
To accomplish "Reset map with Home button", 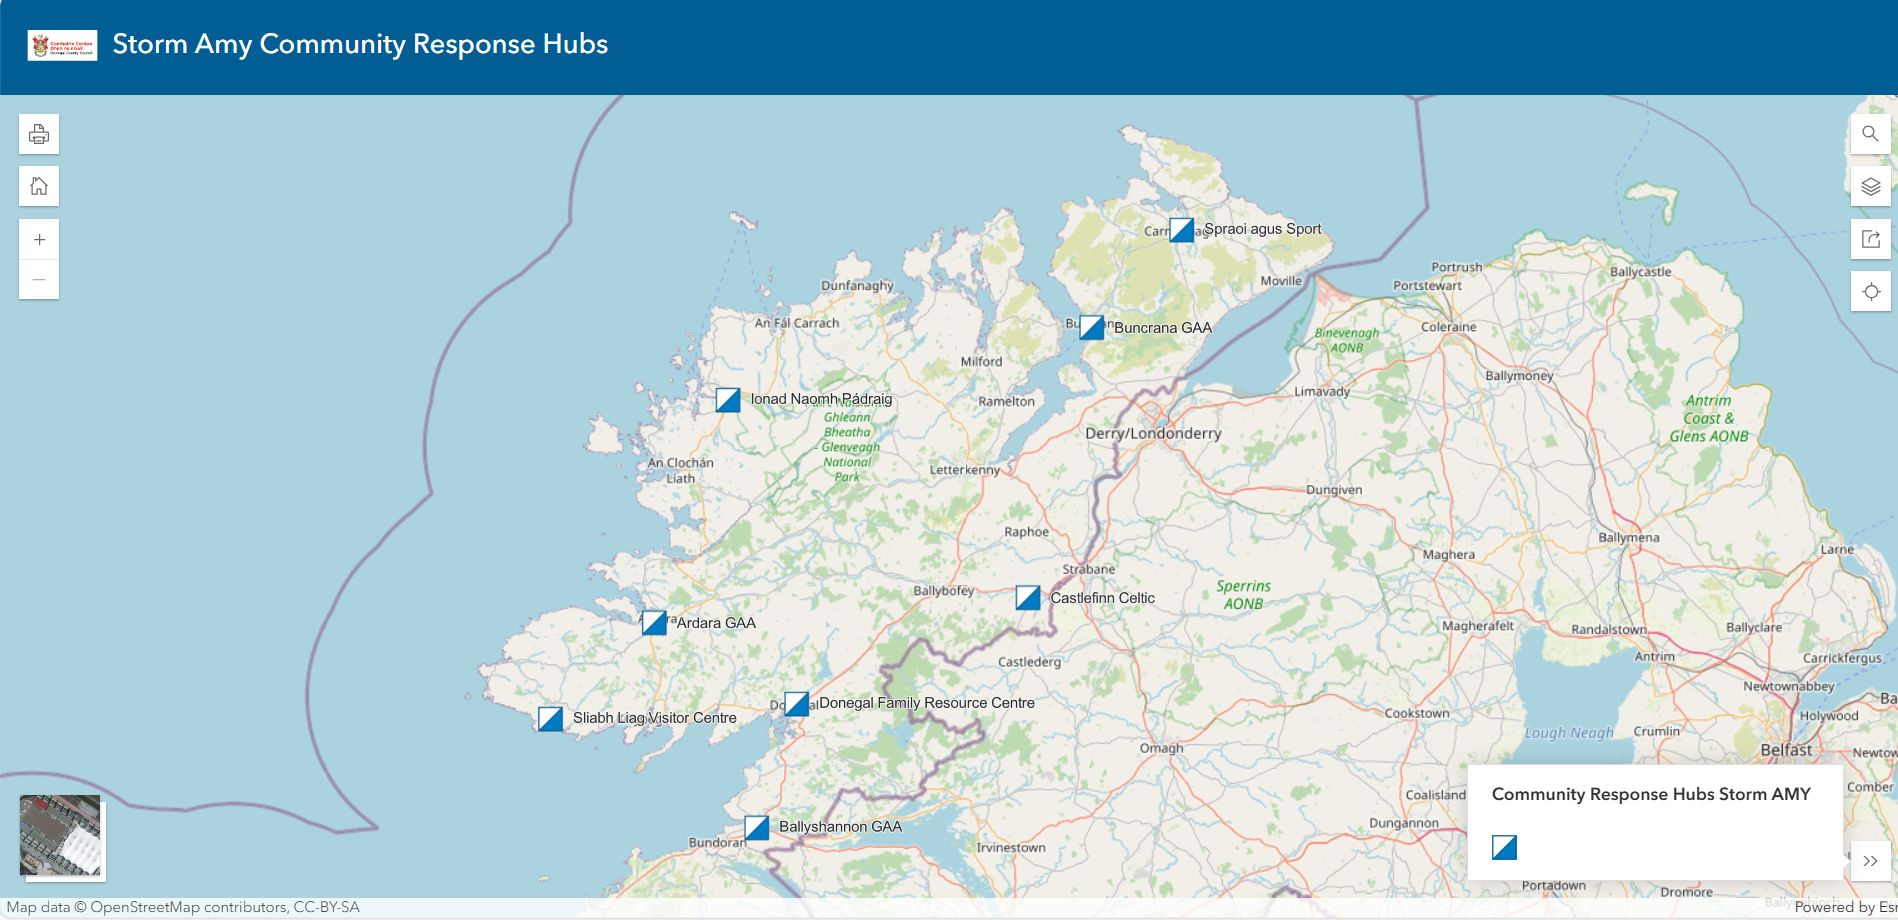I will tap(39, 186).
